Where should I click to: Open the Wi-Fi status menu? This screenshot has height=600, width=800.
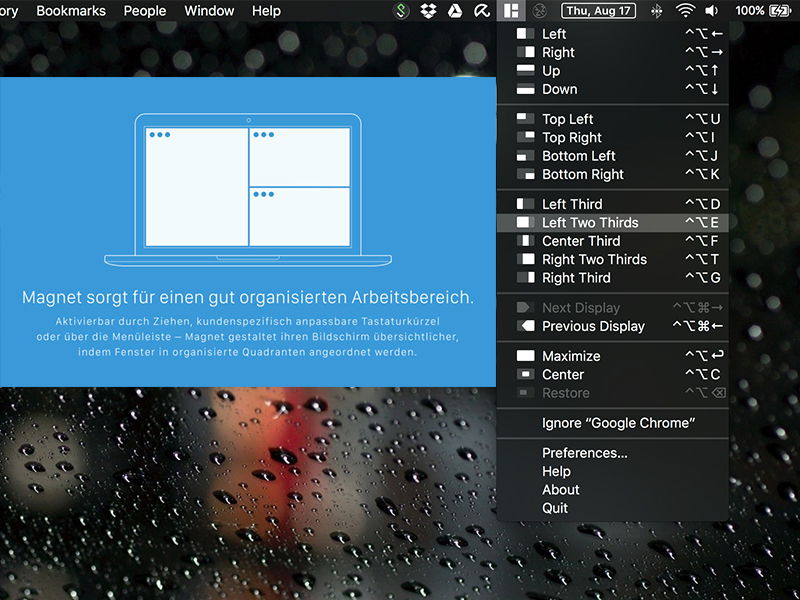pyautogui.click(x=685, y=11)
